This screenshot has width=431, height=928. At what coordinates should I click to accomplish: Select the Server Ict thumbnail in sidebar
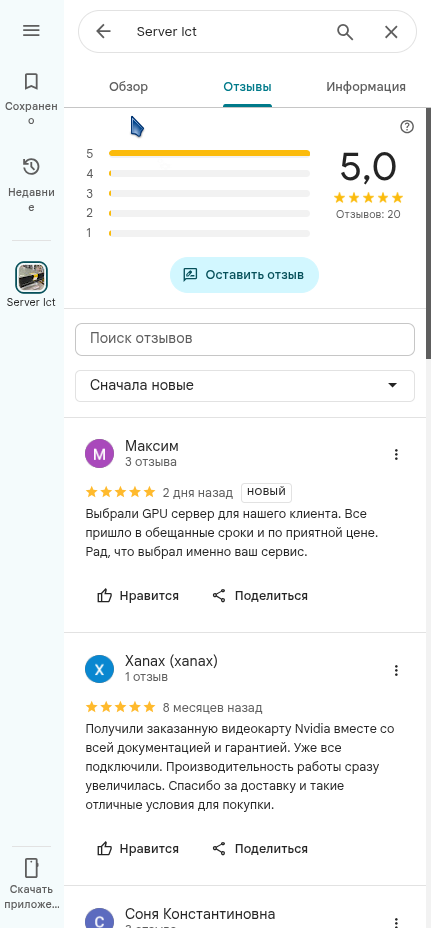coord(31,277)
